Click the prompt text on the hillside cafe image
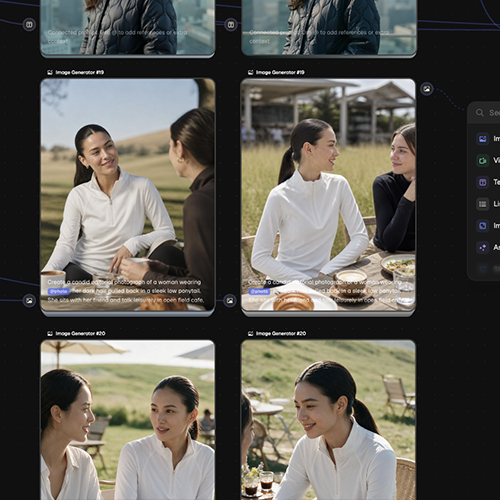The image size is (500, 500). click(x=125, y=291)
